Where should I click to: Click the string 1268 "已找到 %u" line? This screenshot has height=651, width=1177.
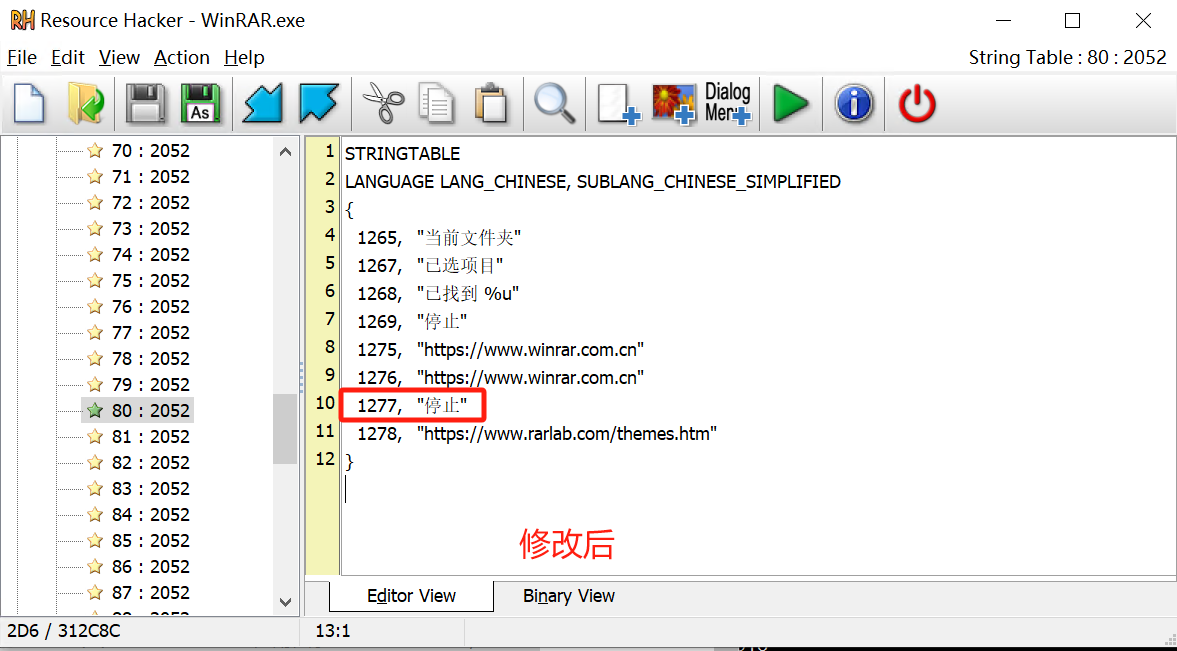438,294
